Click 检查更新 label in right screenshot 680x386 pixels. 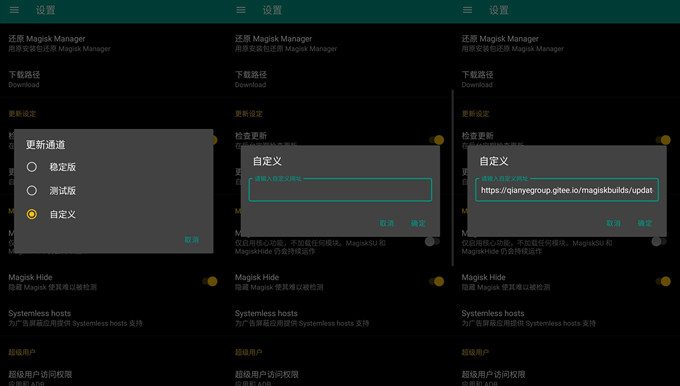tap(477, 136)
